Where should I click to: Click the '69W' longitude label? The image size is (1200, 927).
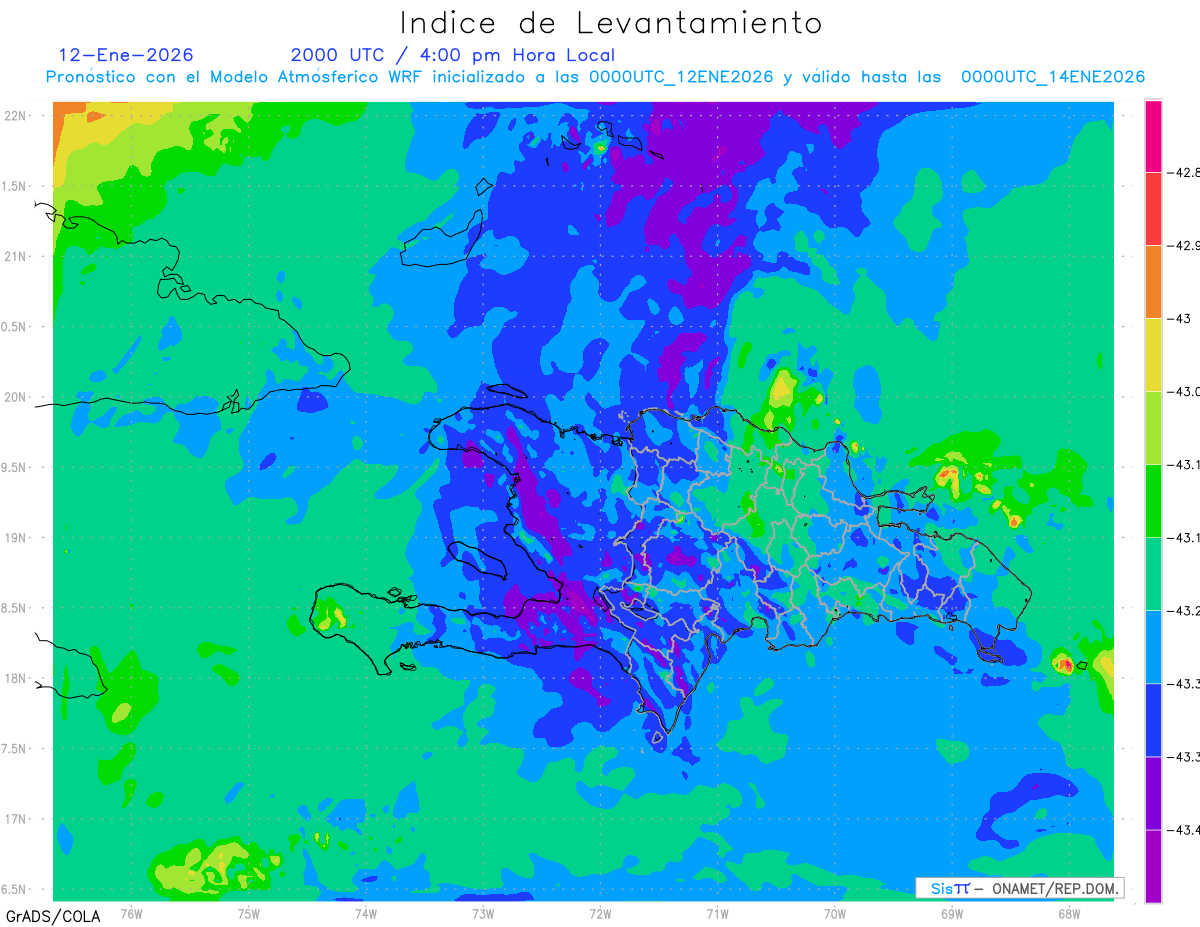pyautogui.click(x=952, y=913)
